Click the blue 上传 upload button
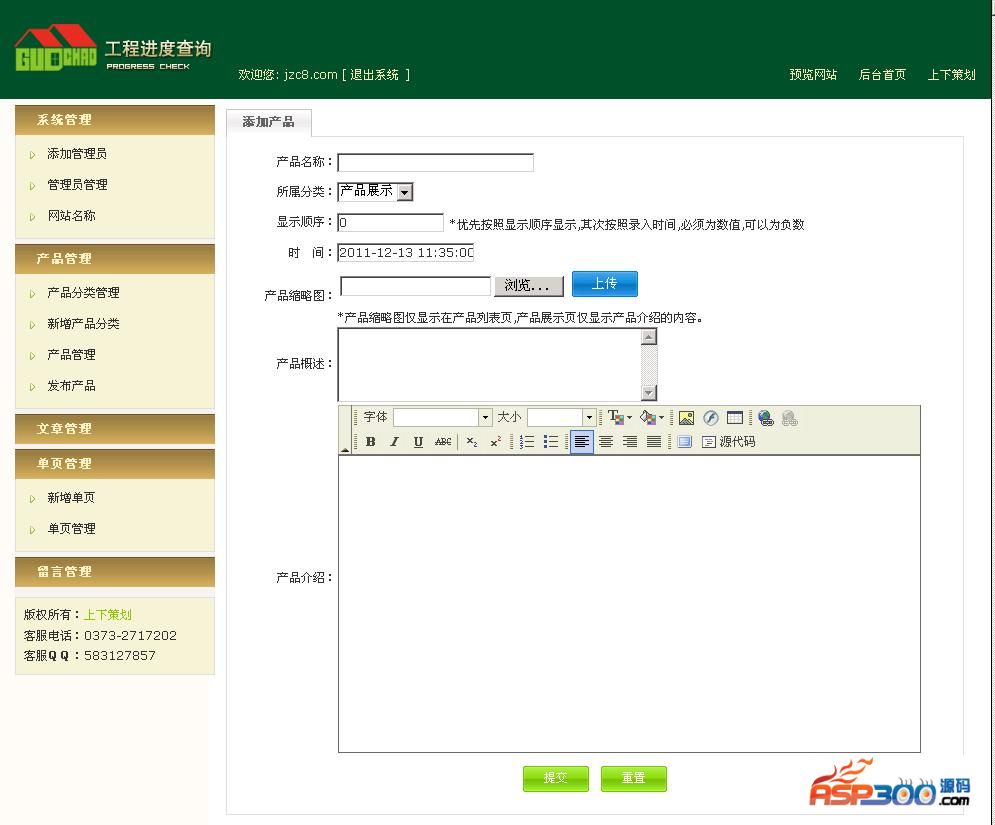Image resolution: width=995 pixels, height=825 pixels. (x=604, y=284)
